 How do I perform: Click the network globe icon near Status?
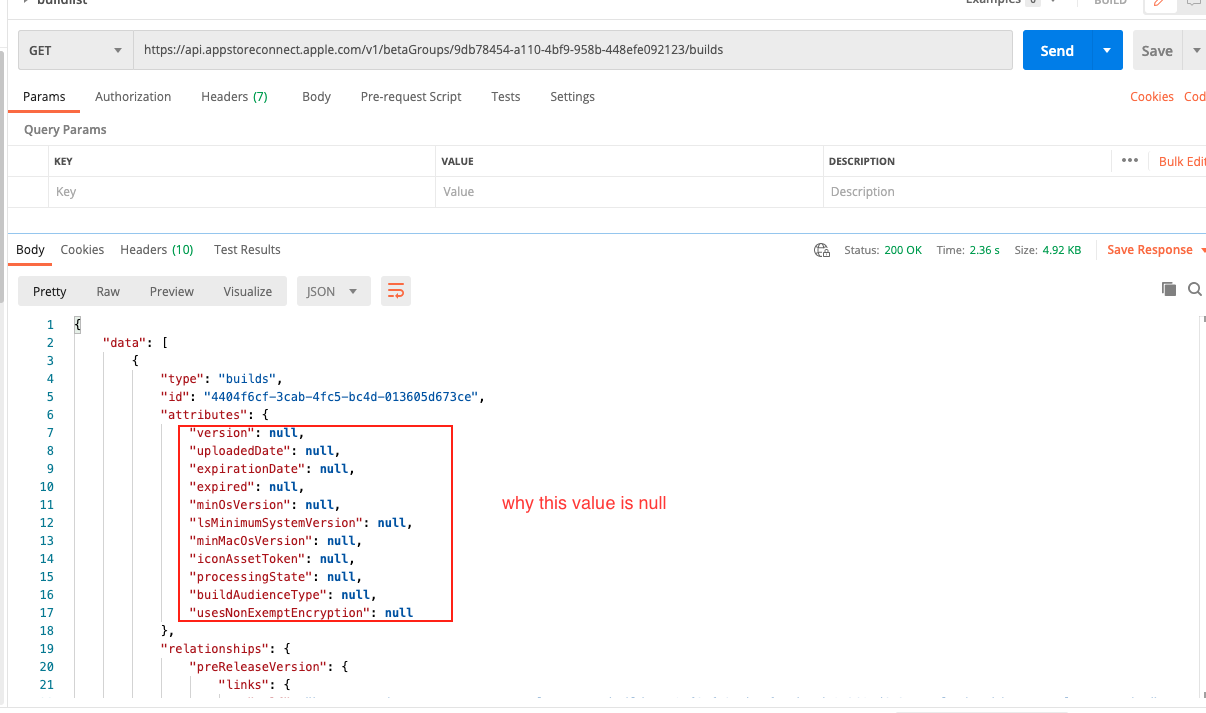point(822,250)
